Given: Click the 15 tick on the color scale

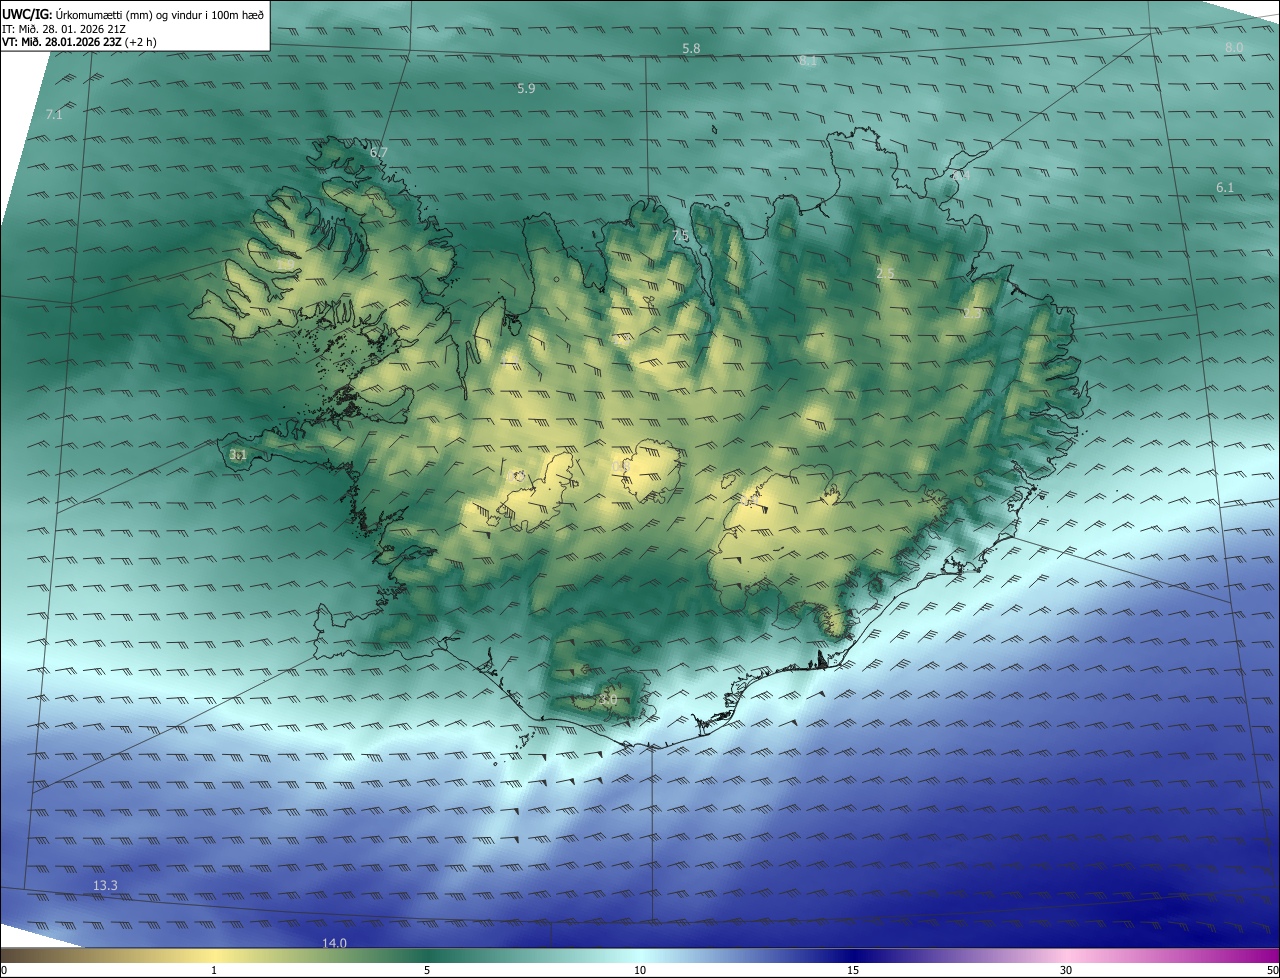Looking at the screenshot, I should 853,970.
